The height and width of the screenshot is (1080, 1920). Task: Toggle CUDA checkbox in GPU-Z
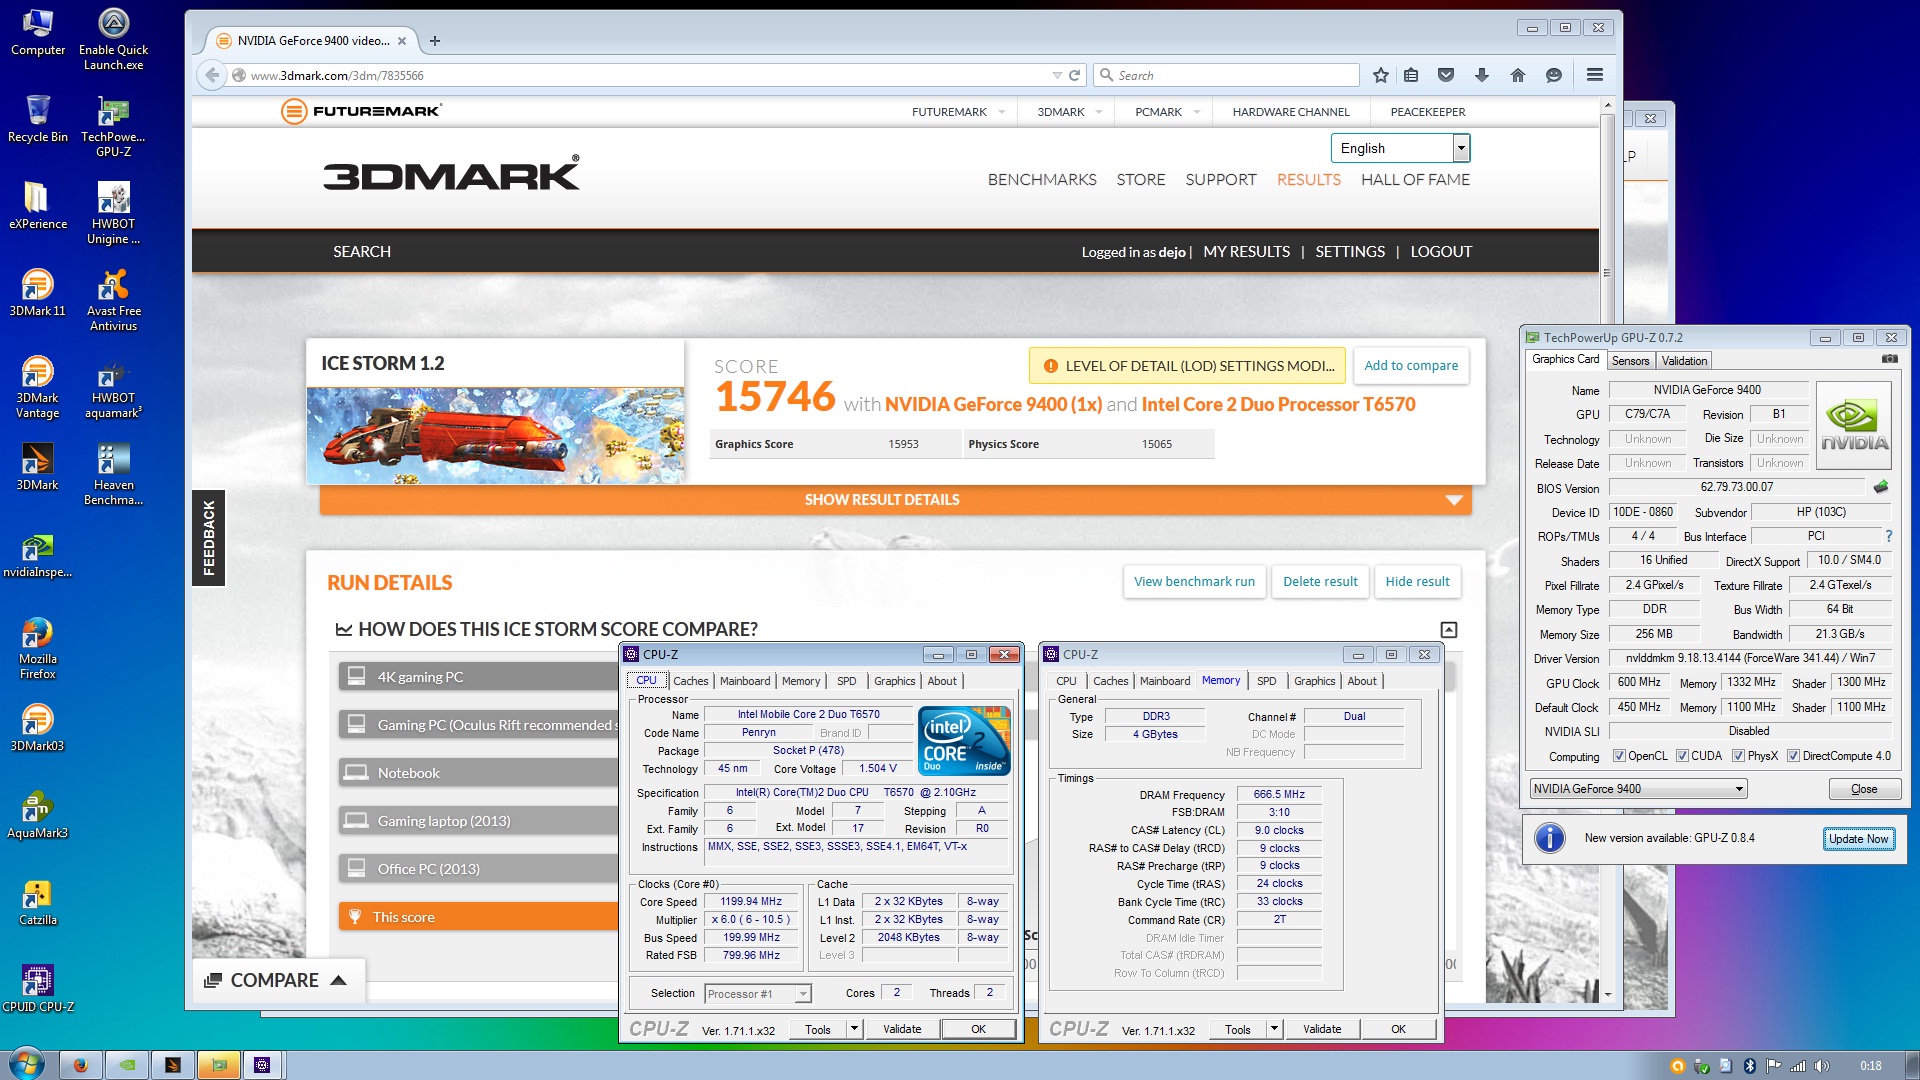pos(1682,756)
